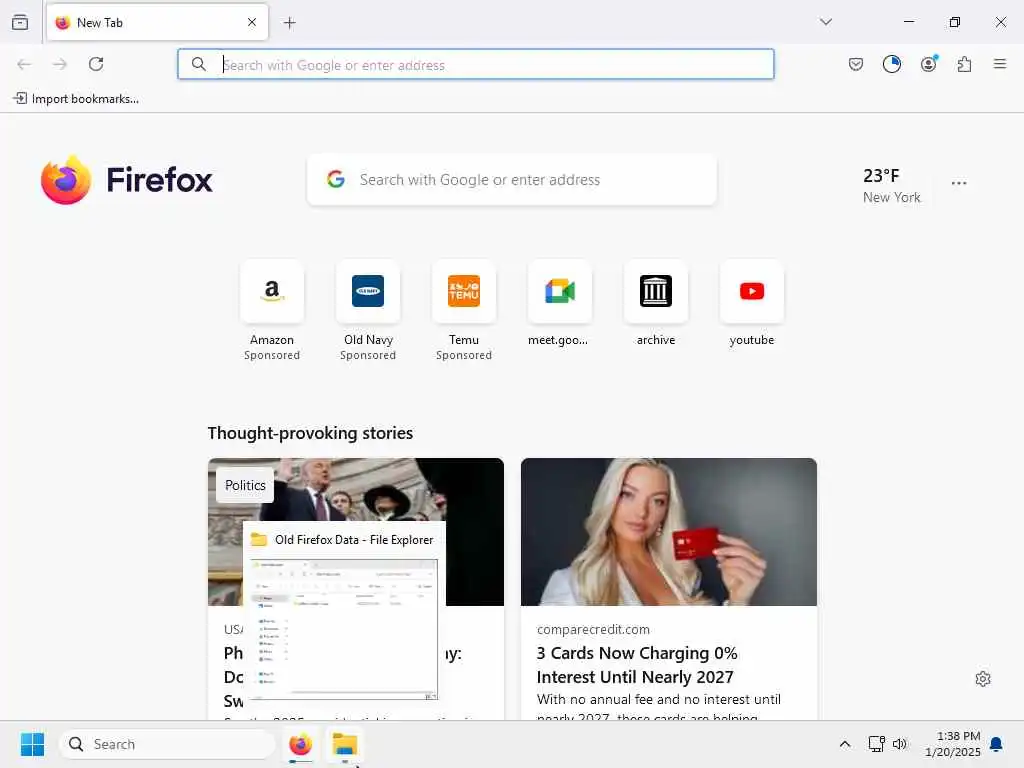Open new tab personalize gear icon
The width and height of the screenshot is (1024, 768).
(x=983, y=679)
